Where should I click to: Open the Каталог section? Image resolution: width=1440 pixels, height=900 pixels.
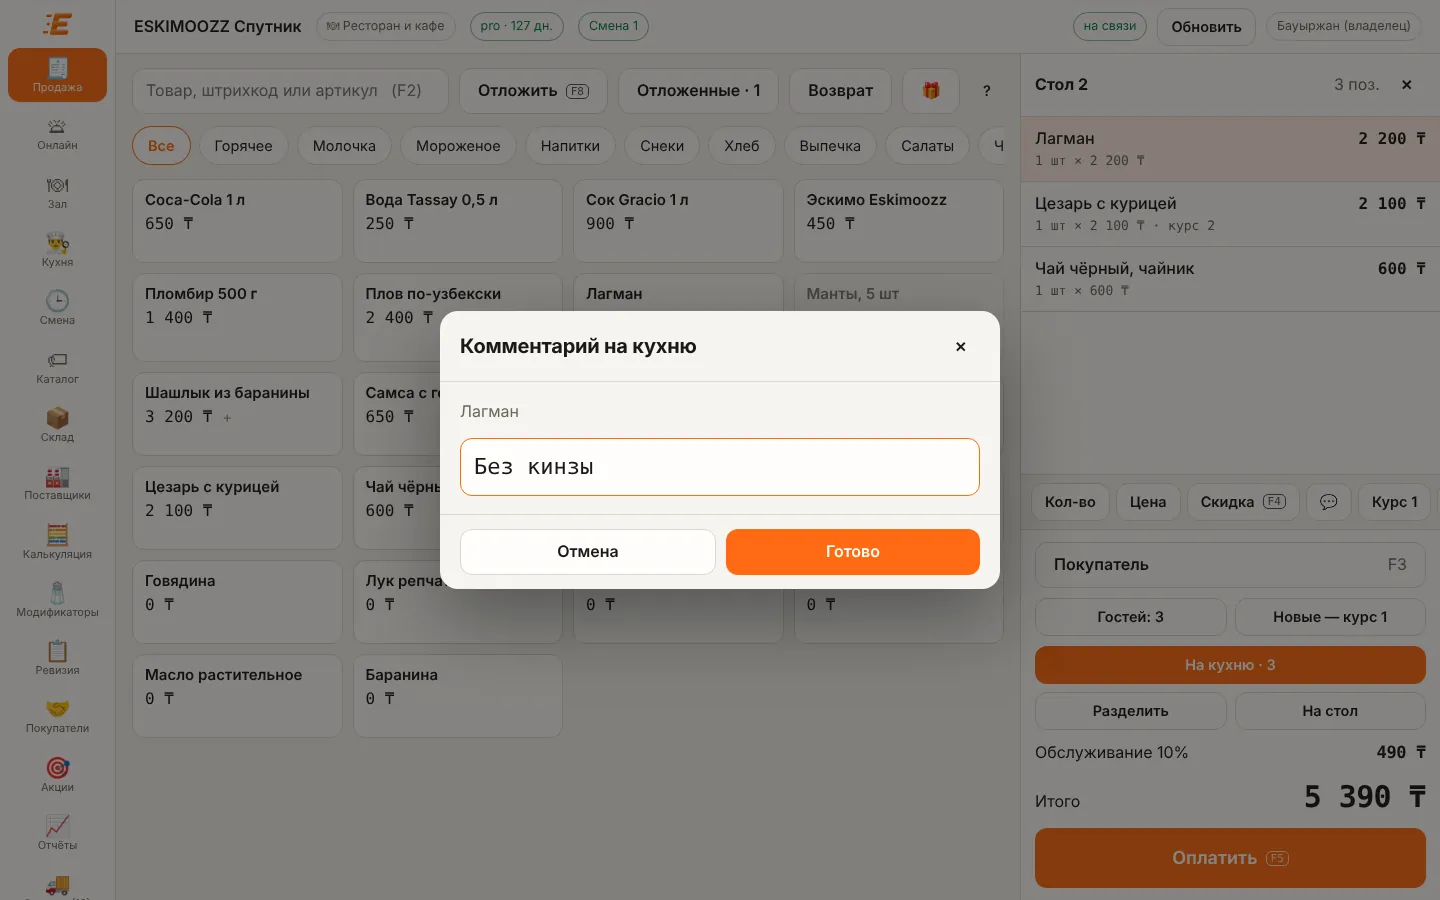(x=57, y=368)
